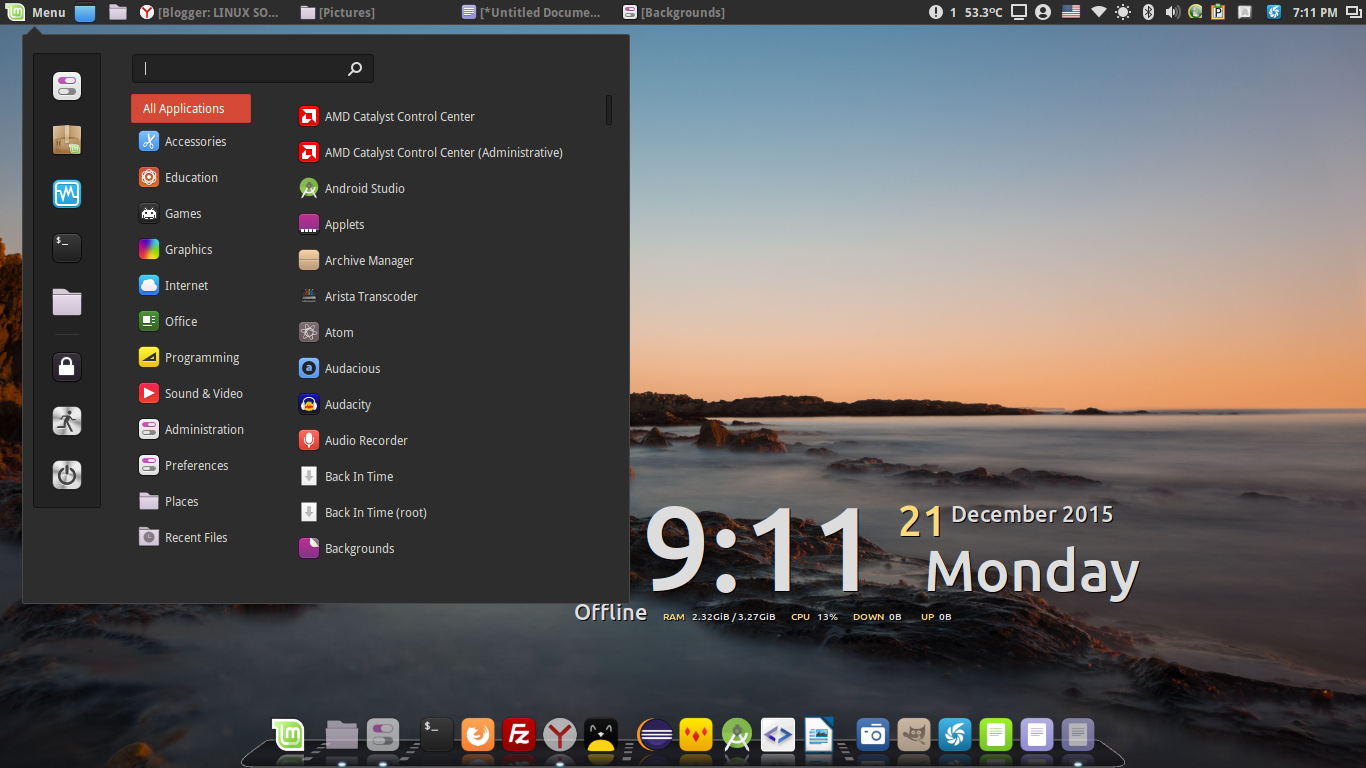This screenshot has height=768, width=1366.
Task: Shut down using the power icon
Action: [x=66, y=475]
